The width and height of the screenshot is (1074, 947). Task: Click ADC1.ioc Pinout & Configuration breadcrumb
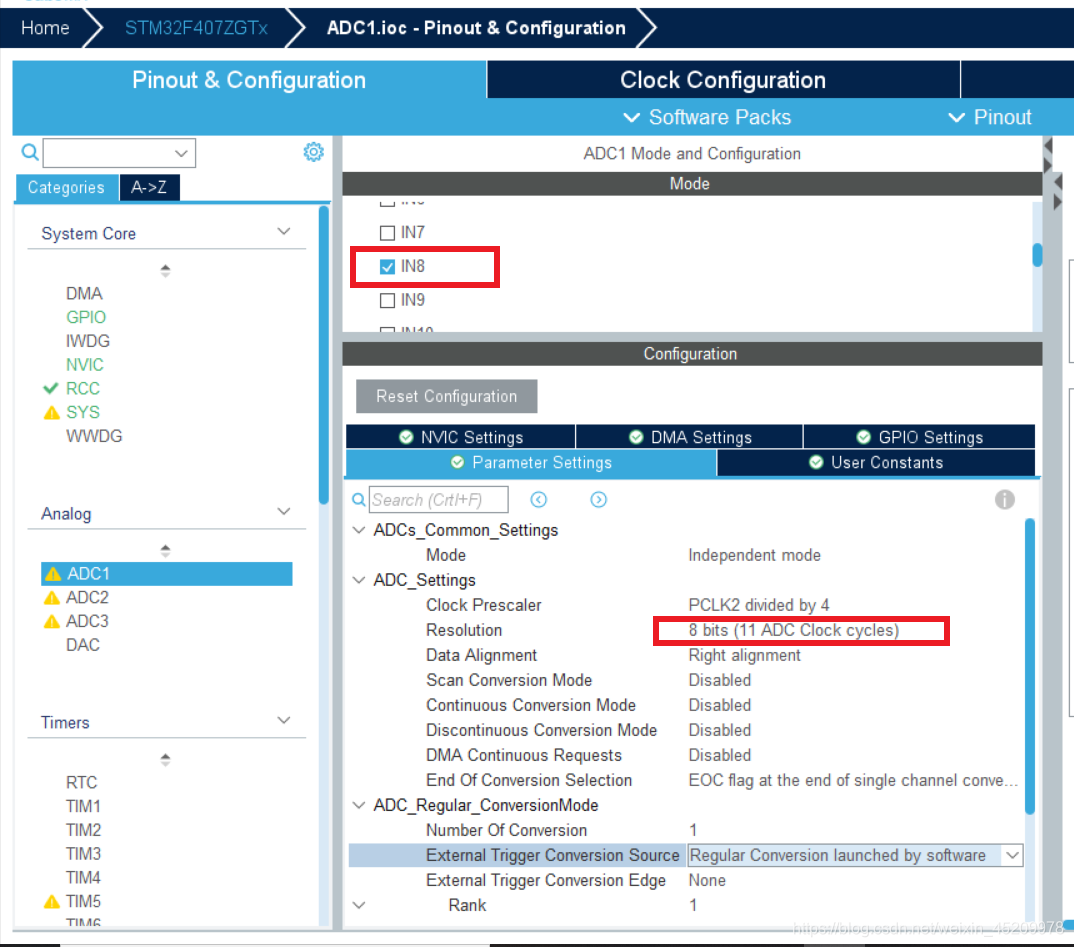point(476,28)
